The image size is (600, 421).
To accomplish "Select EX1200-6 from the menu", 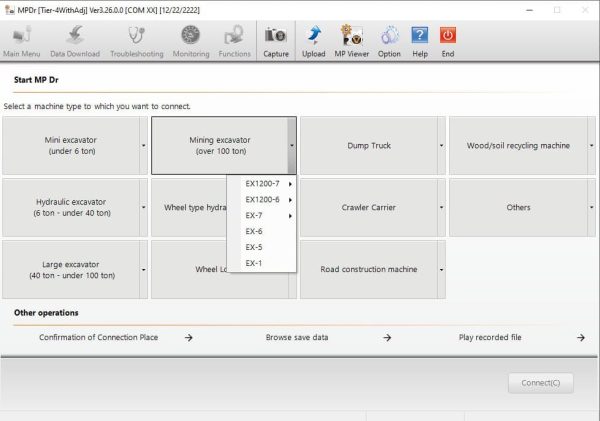I will coord(262,200).
